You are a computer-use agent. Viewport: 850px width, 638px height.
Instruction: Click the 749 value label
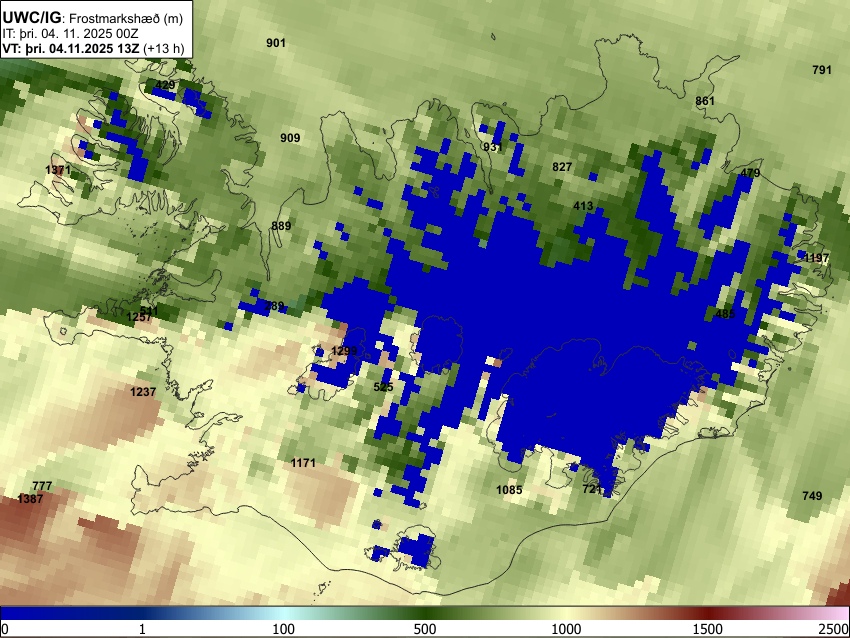pos(812,496)
